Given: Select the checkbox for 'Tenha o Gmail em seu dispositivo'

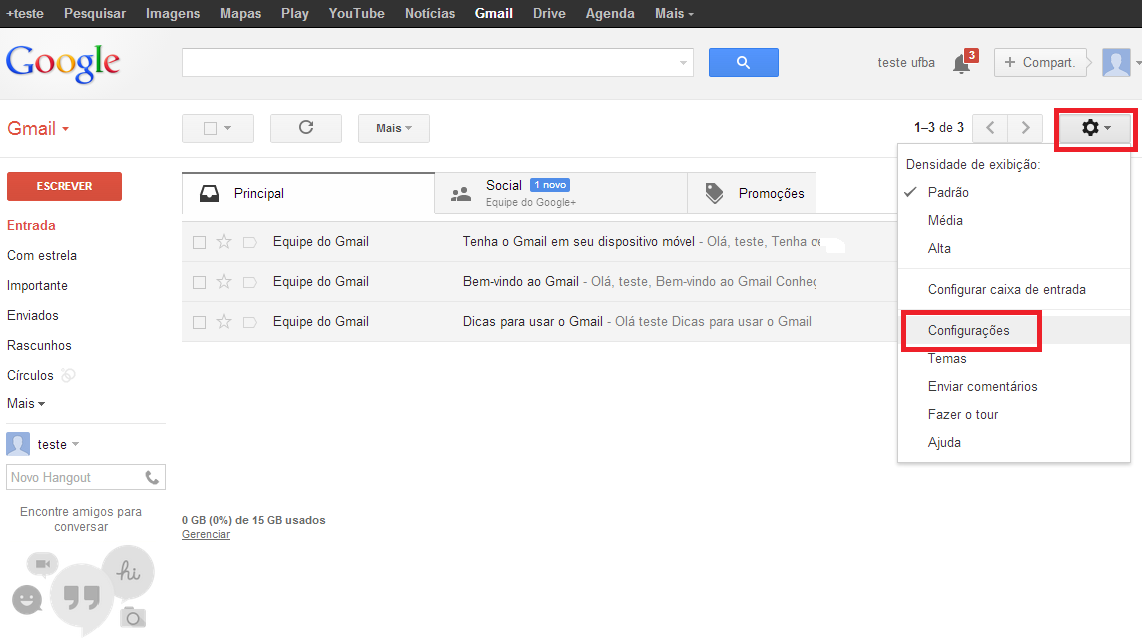Looking at the screenshot, I should pyautogui.click(x=200, y=243).
